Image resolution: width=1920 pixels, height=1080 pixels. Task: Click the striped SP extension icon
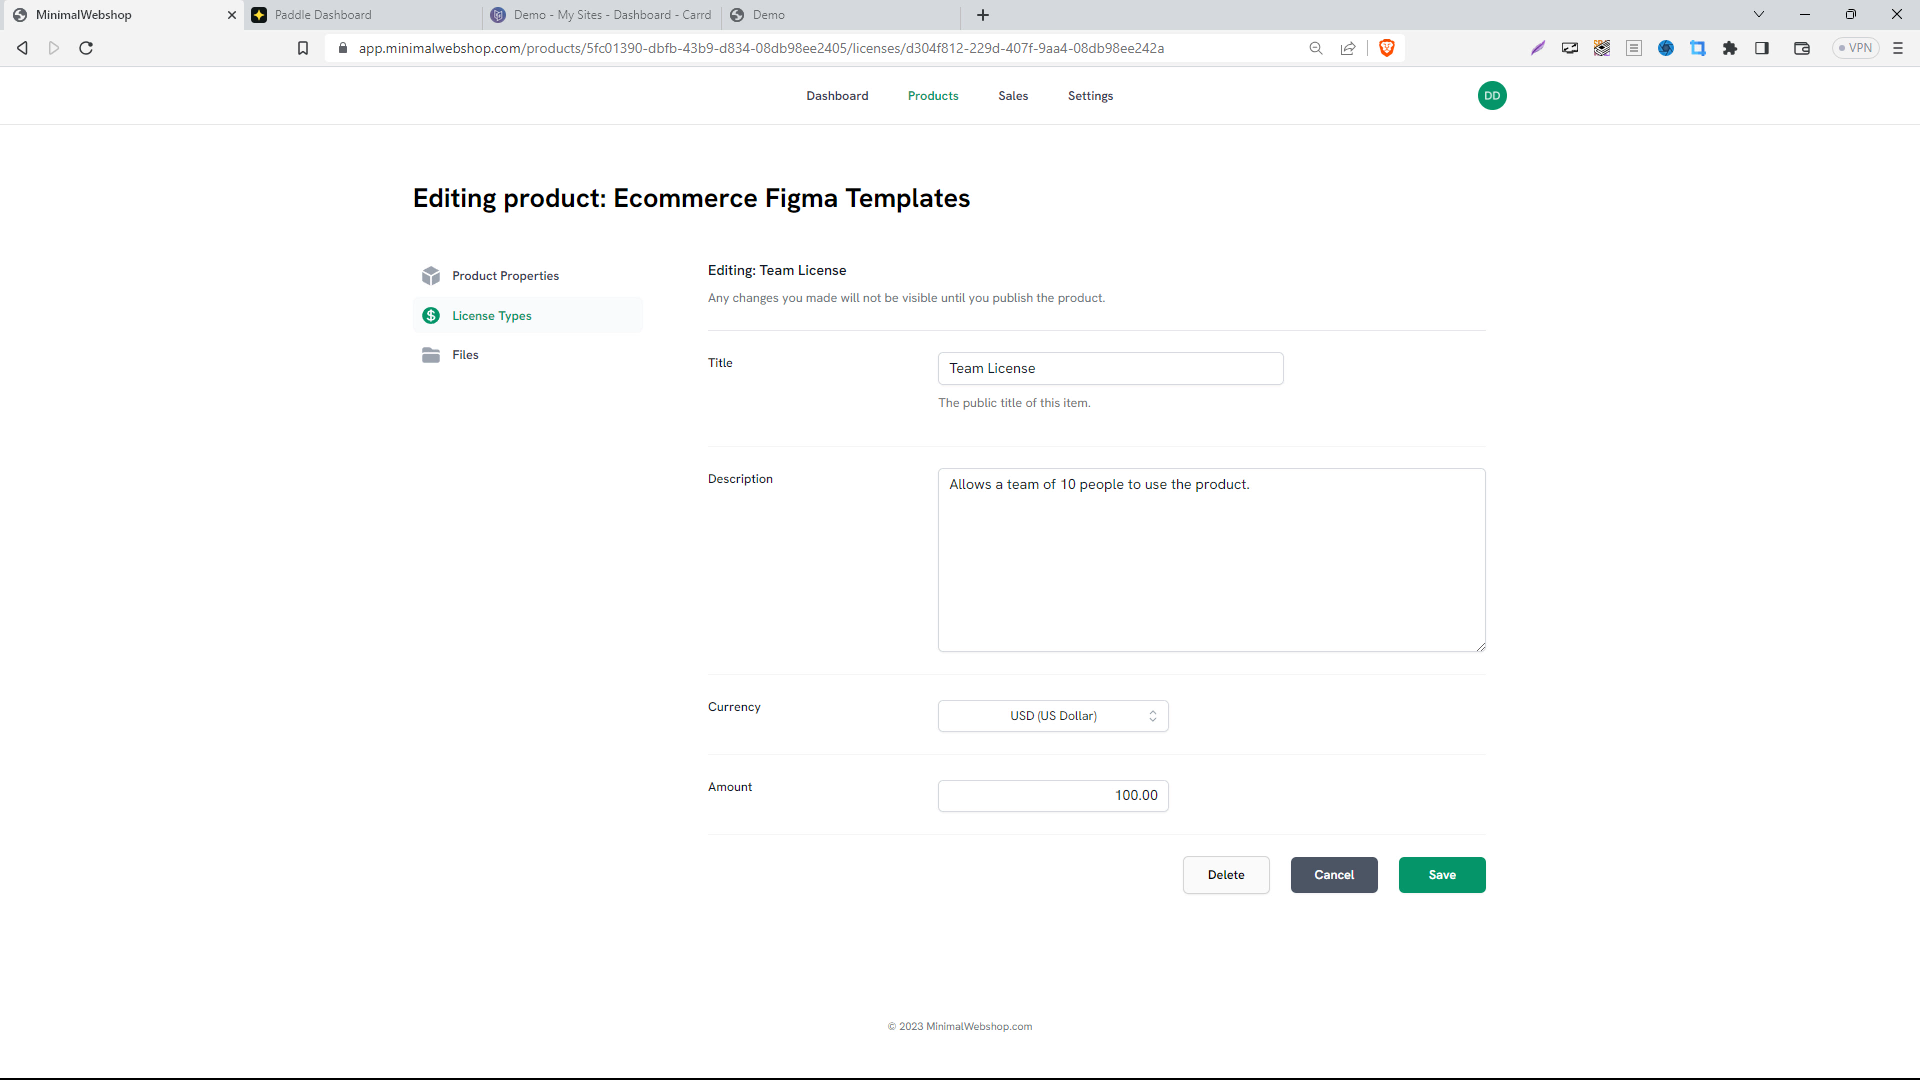pyautogui.click(x=1602, y=48)
